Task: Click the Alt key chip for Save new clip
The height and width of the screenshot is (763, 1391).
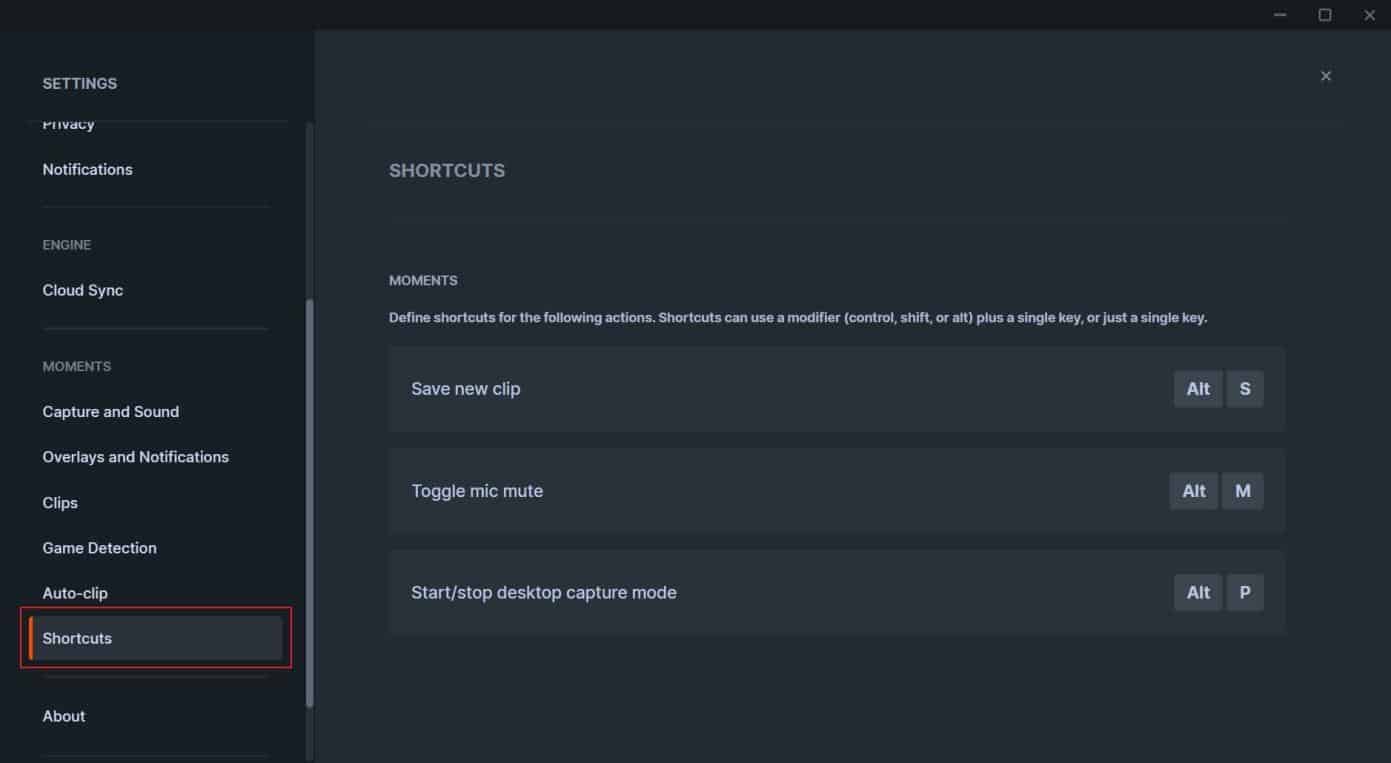Action: (x=1197, y=388)
